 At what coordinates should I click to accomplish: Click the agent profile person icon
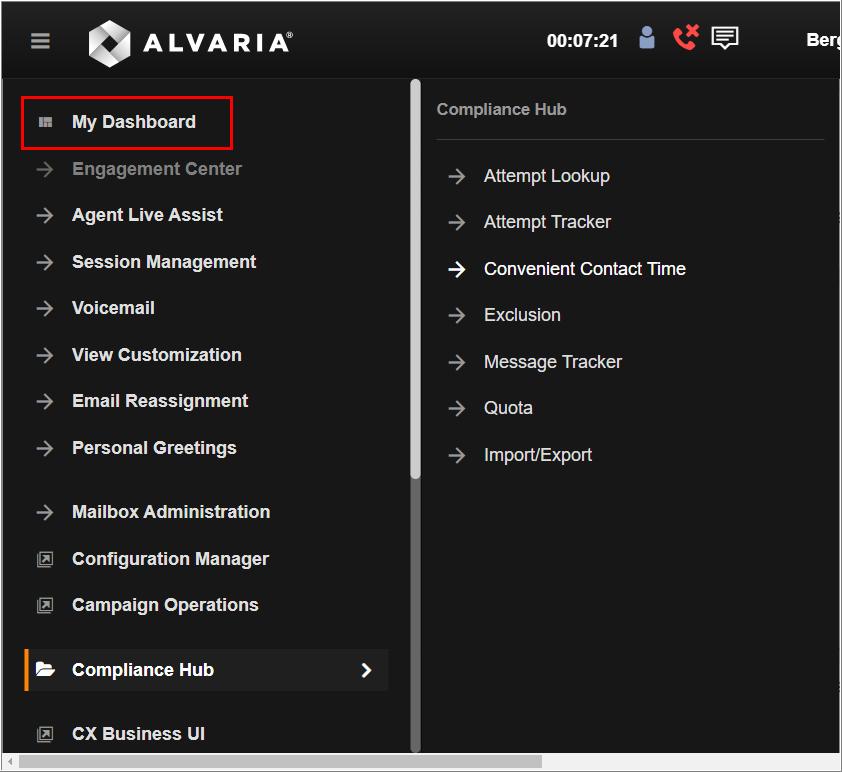pos(645,38)
